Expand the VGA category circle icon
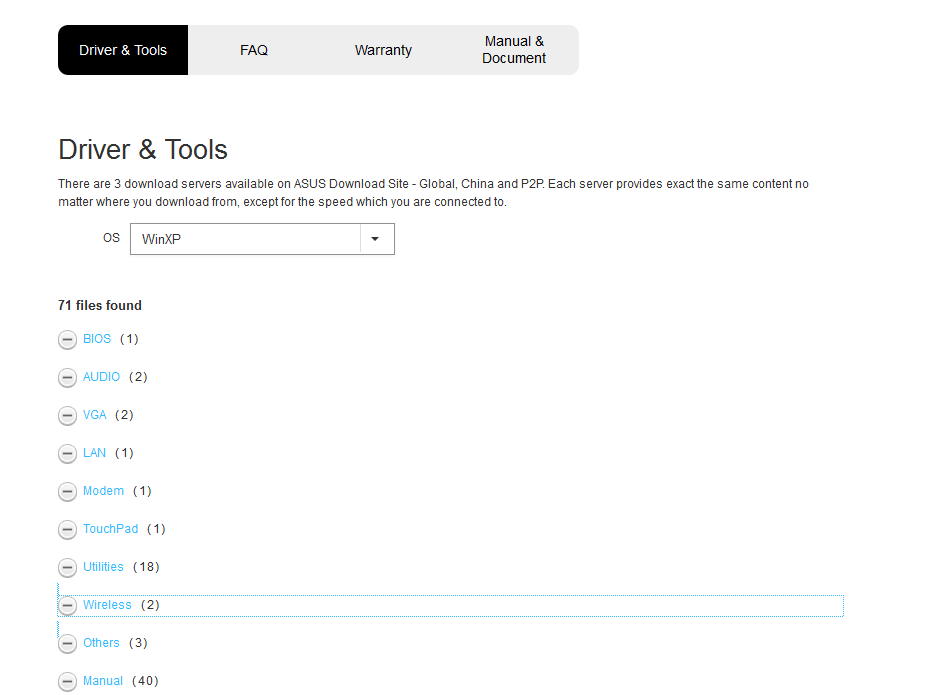This screenshot has height=695, width=939. pos(68,415)
